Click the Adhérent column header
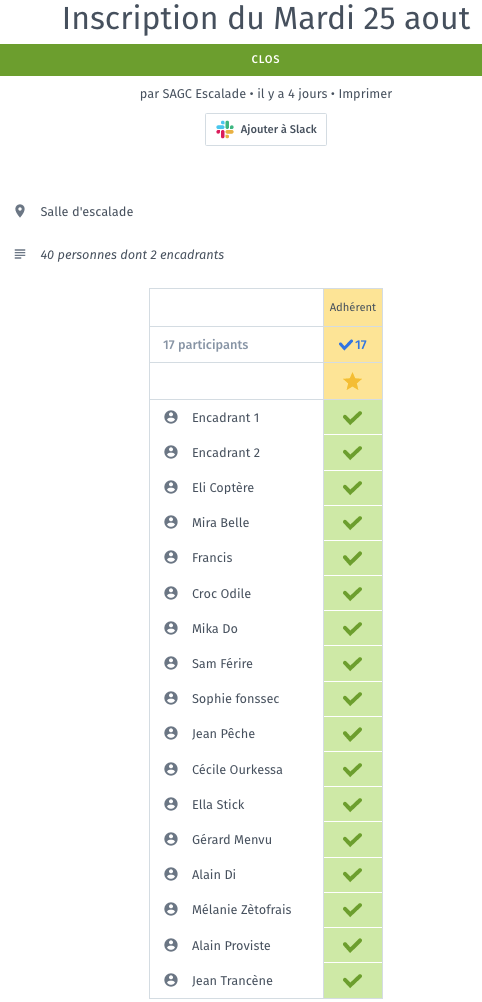 pyautogui.click(x=353, y=307)
